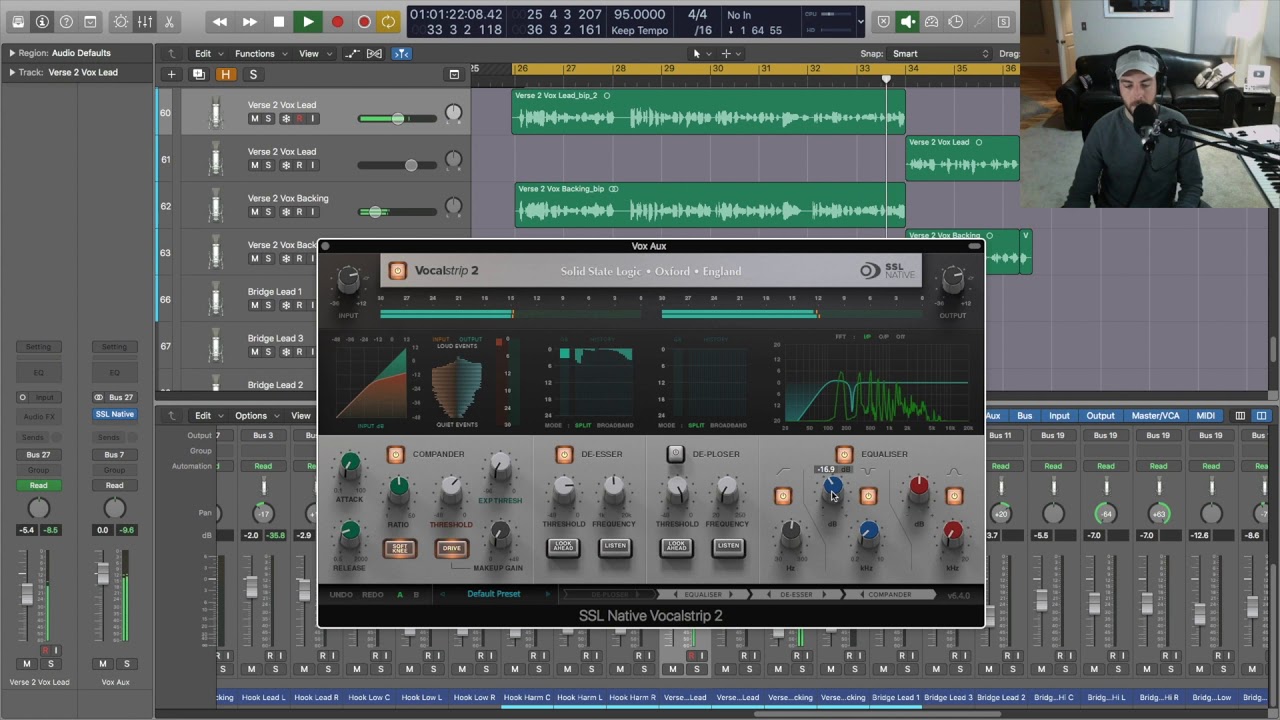1280x720 pixels.
Task: Open the Mixer from the control bar
Action: click(145, 21)
